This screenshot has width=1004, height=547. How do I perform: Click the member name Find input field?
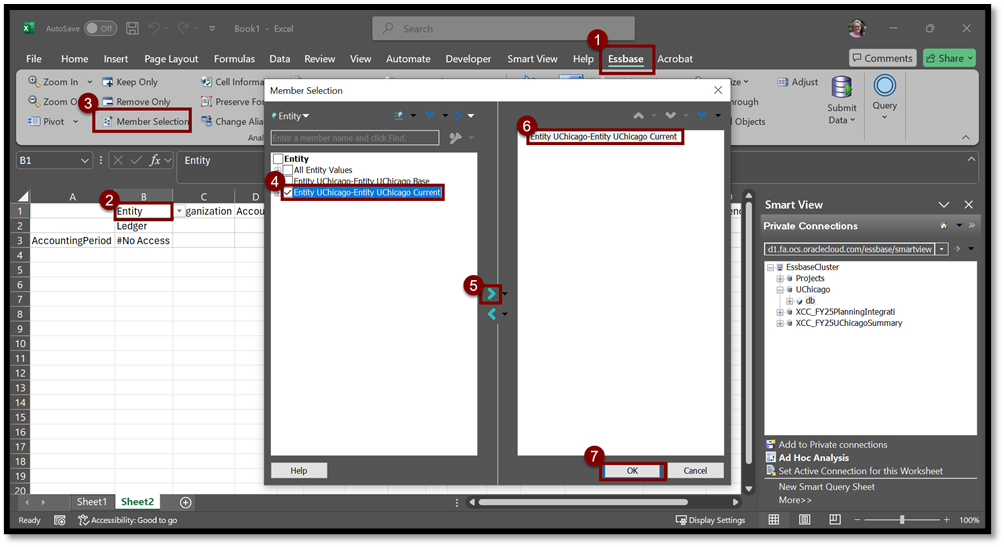(x=355, y=138)
